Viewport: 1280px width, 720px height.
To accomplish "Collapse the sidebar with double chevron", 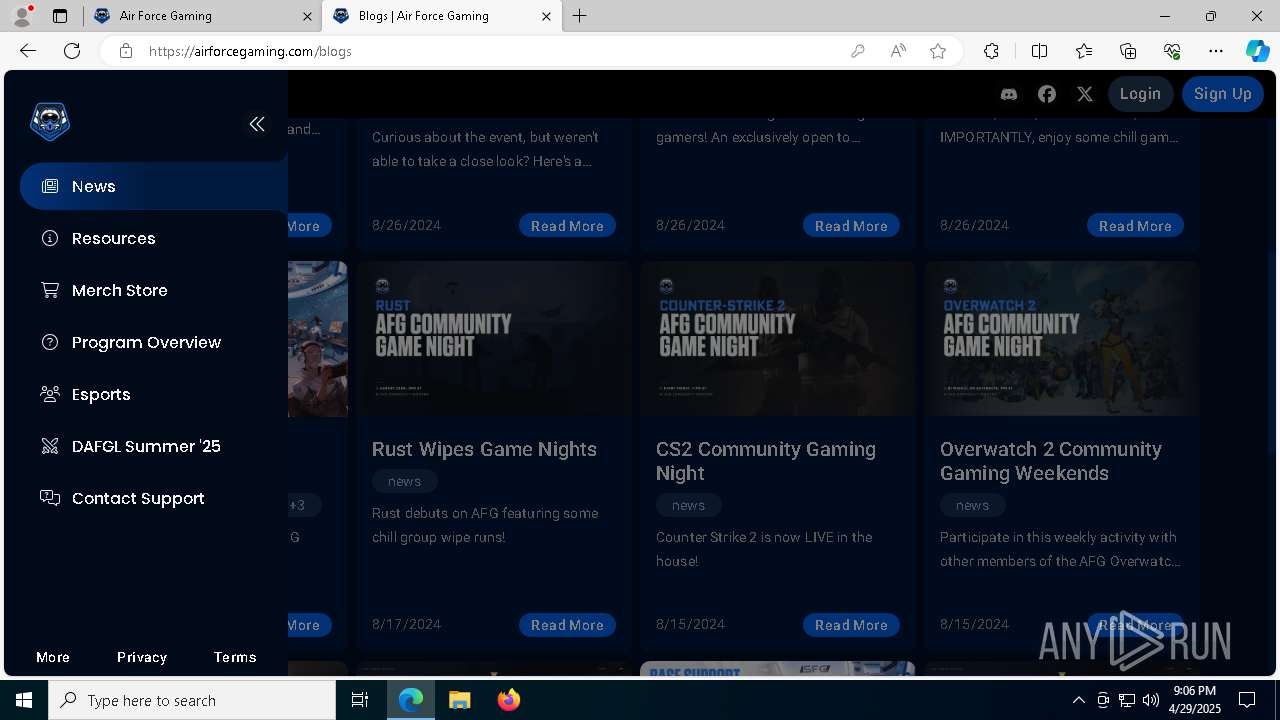I will click(257, 124).
